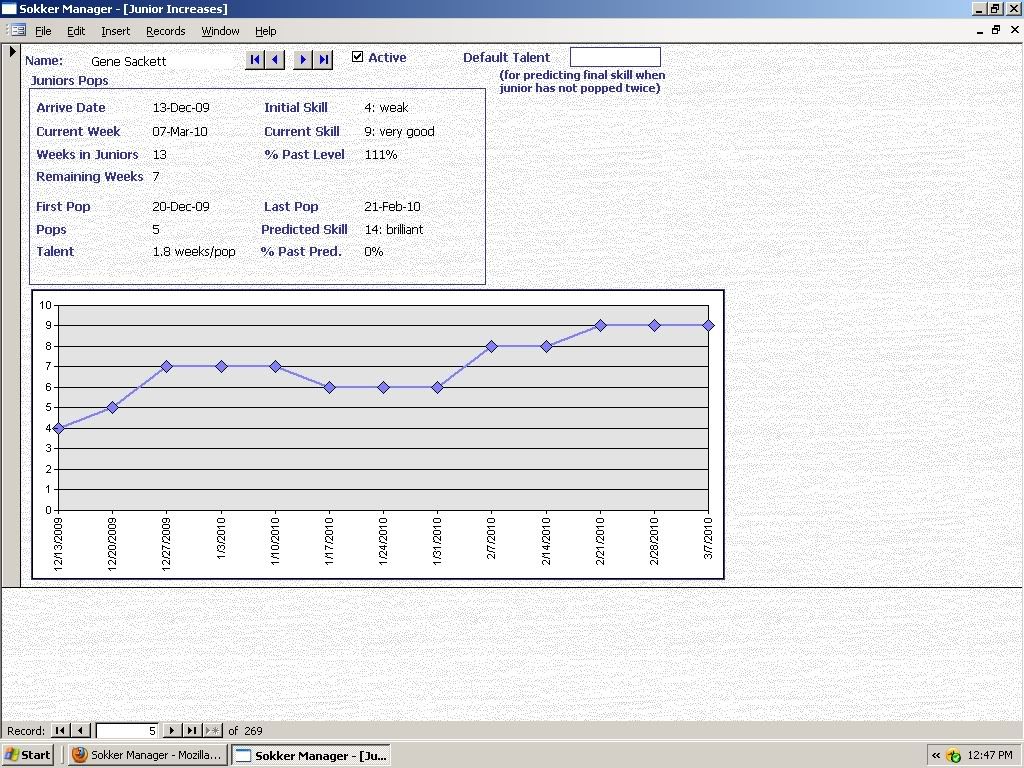
Task: Open the Insert menu
Action: pyautogui.click(x=115, y=31)
